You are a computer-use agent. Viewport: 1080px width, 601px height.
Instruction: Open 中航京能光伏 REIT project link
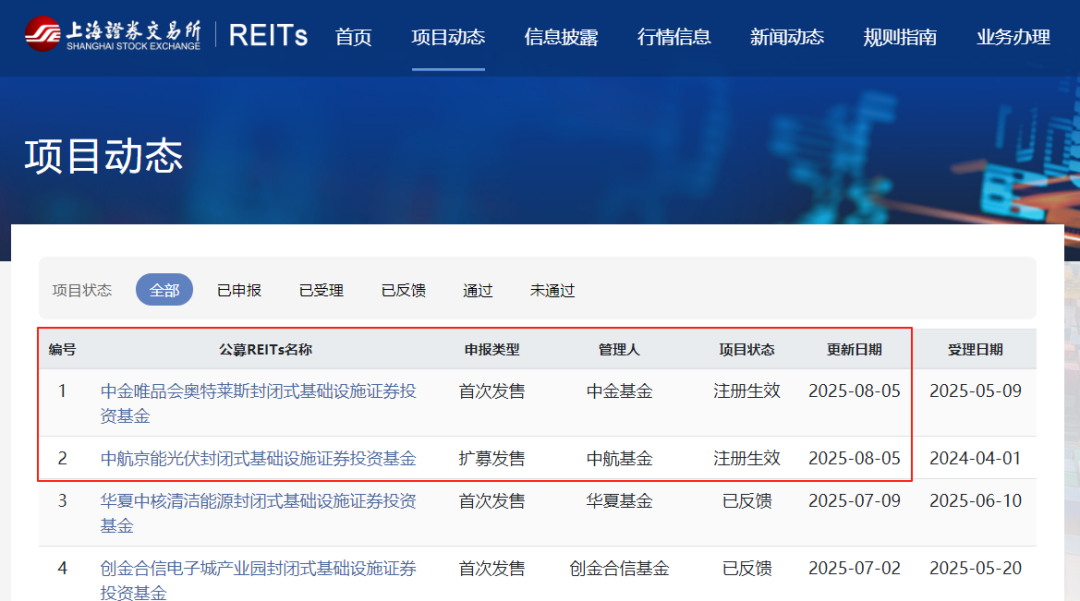[x=258, y=458]
